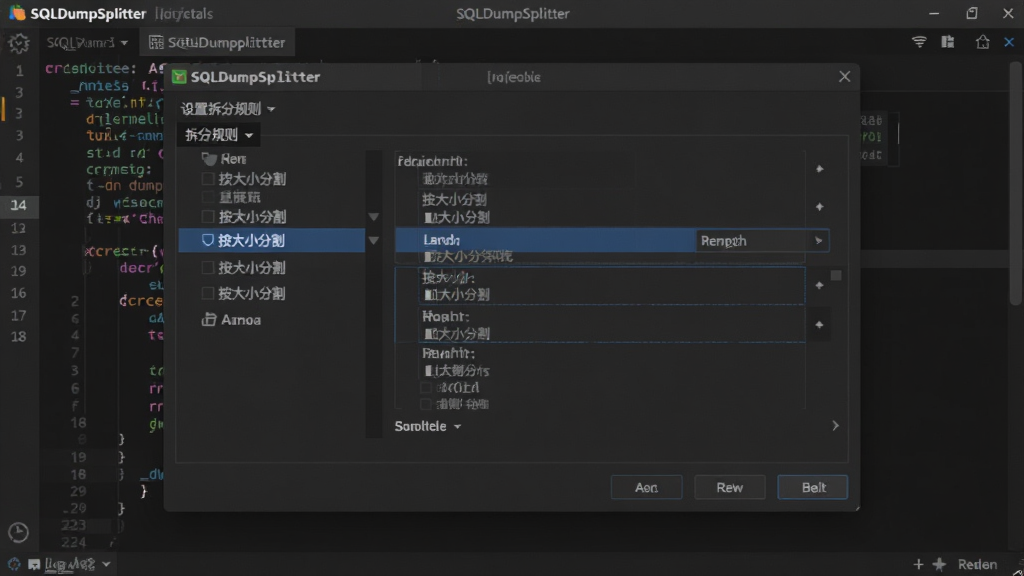Toggle the lowest small checkbox in right panel
This screenshot has width=1024, height=576.
426,404
